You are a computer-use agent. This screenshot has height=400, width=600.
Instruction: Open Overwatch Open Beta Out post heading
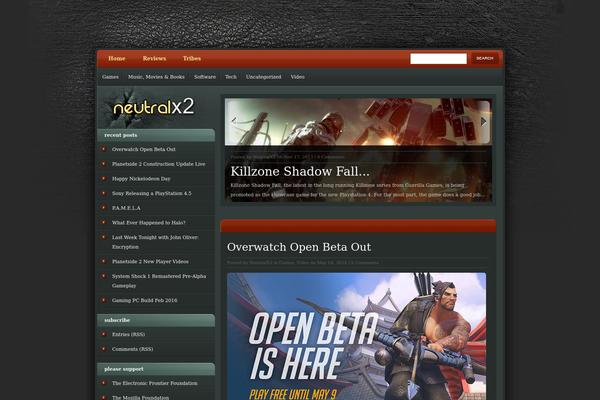[x=299, y=247]
